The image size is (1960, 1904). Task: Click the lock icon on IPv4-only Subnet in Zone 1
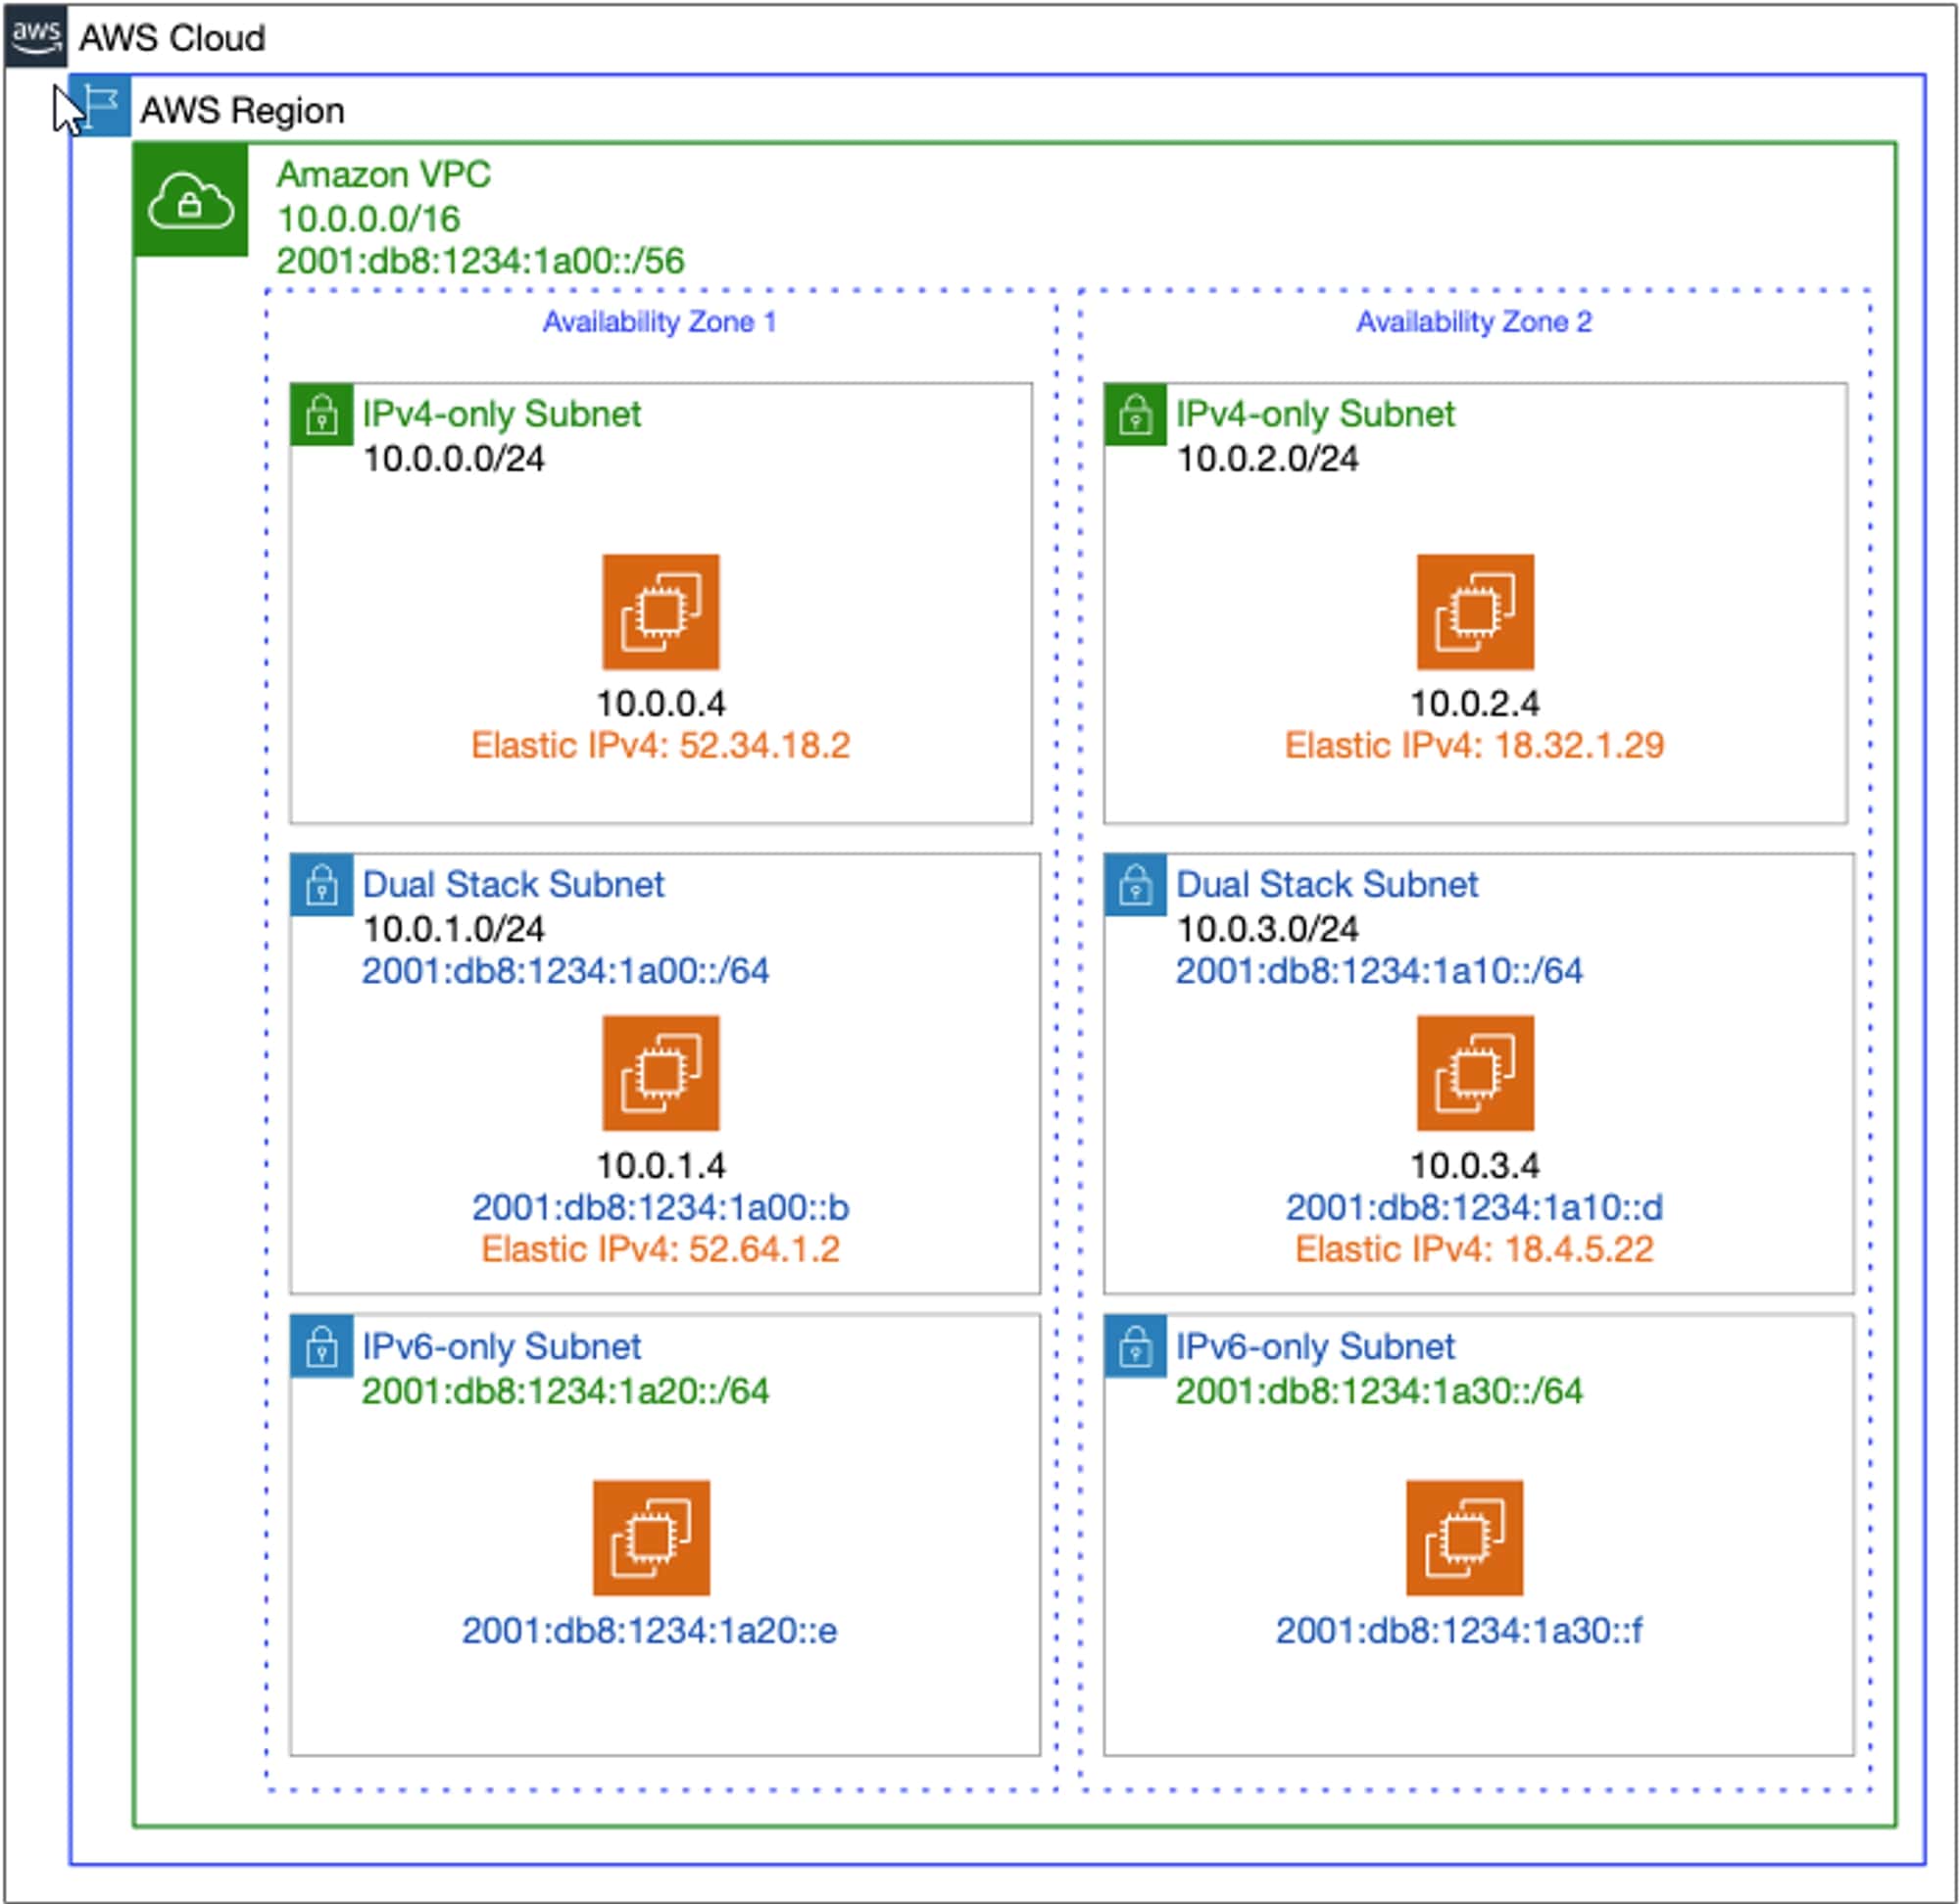click(x=322, y=414)
